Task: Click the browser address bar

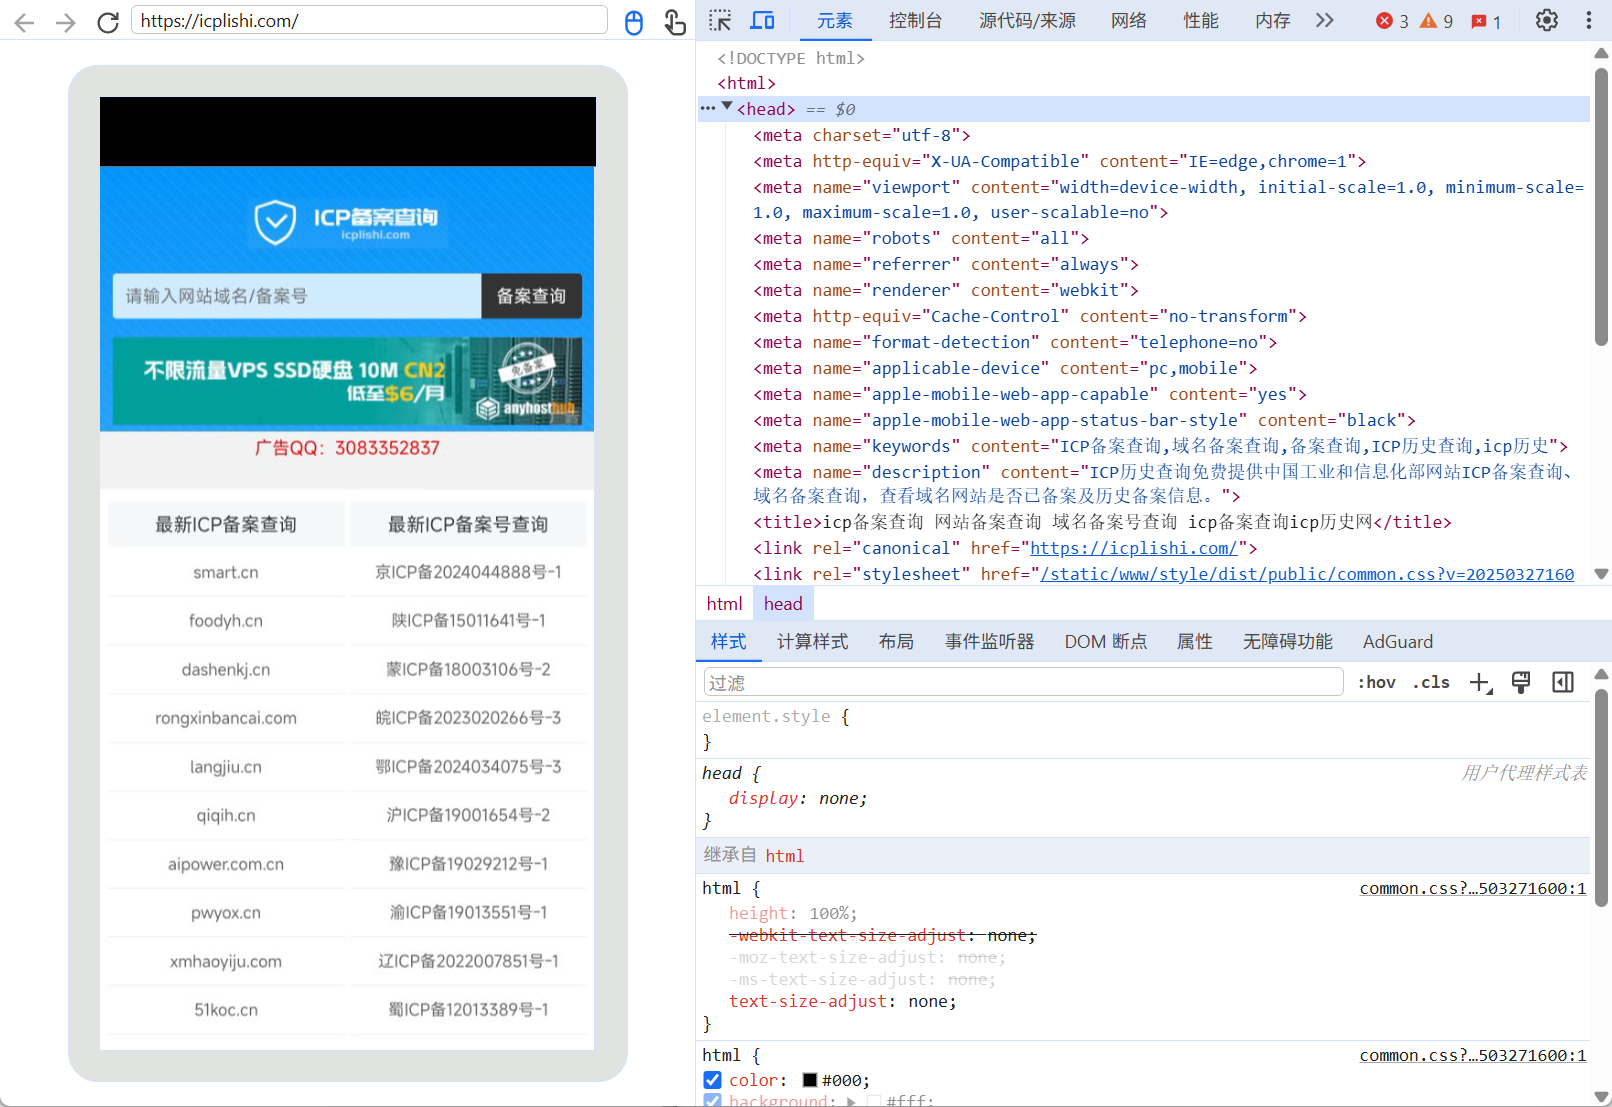Action: 369,20
